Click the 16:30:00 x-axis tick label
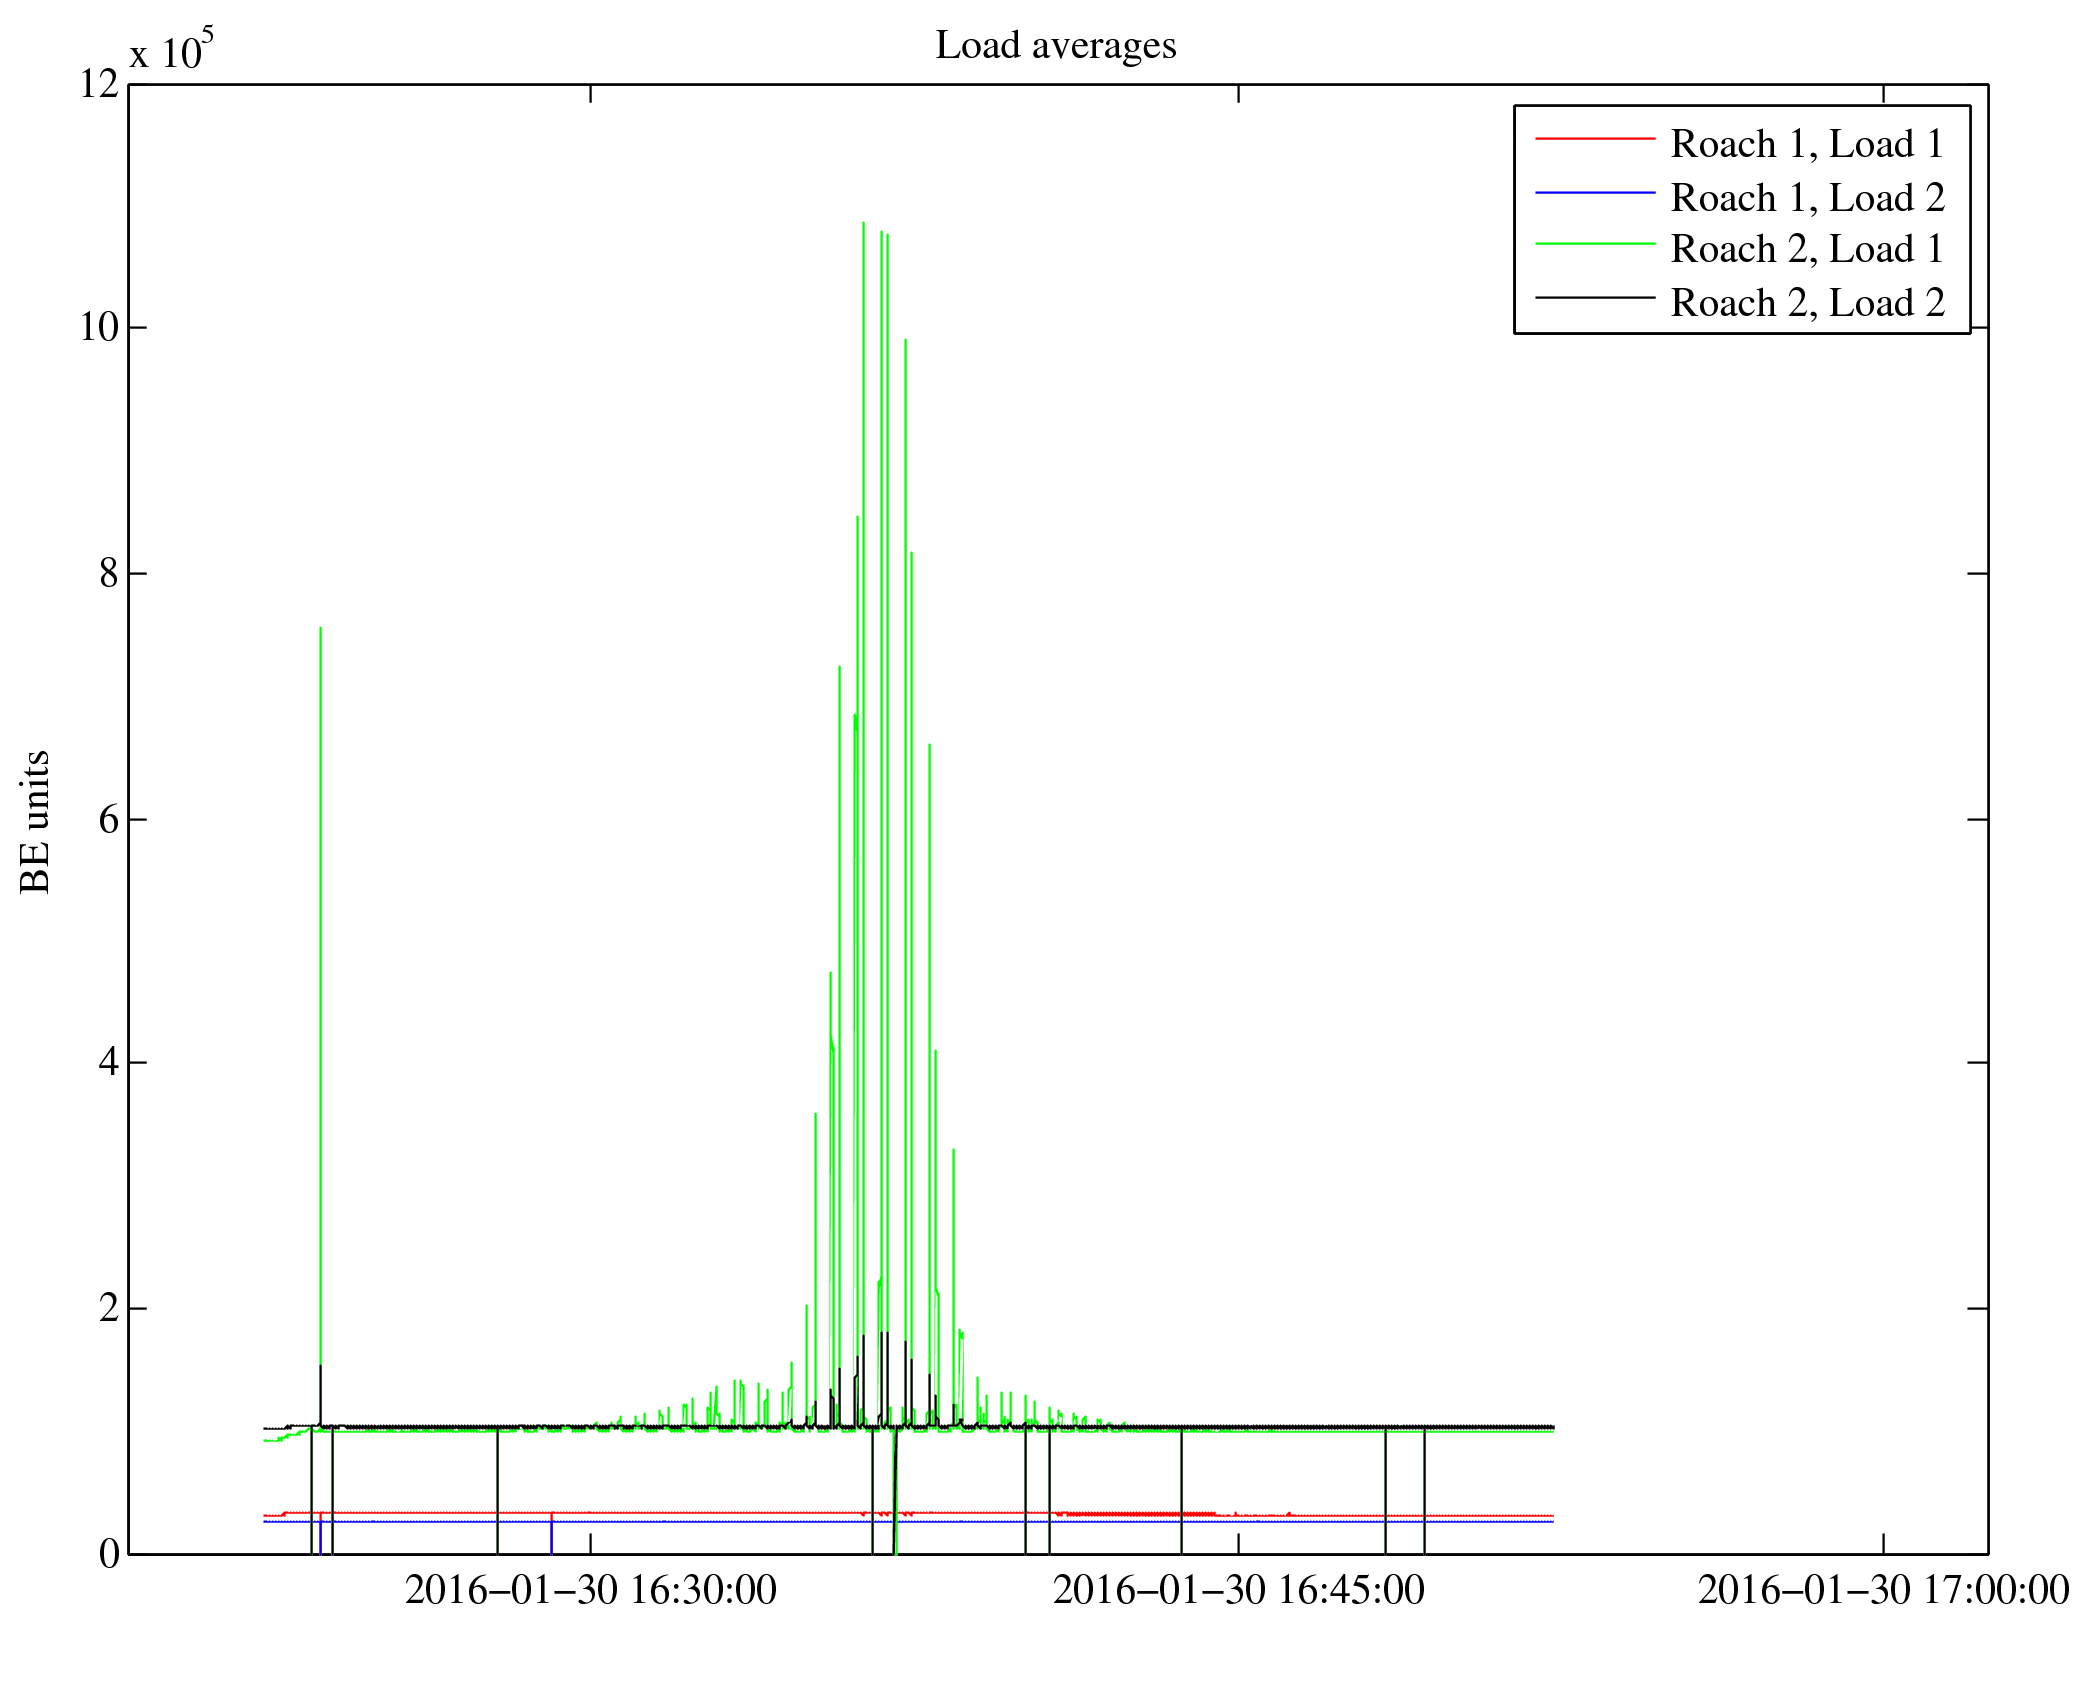Screen dimensions: 2088x1683 click(590, 1590)
